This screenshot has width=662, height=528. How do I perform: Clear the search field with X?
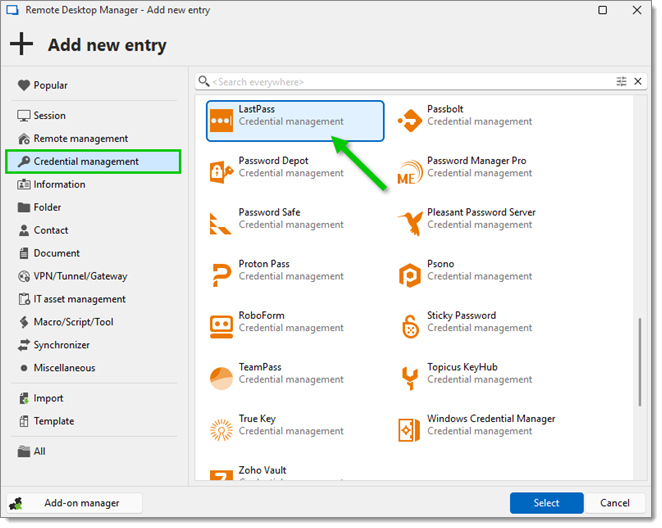638,81
